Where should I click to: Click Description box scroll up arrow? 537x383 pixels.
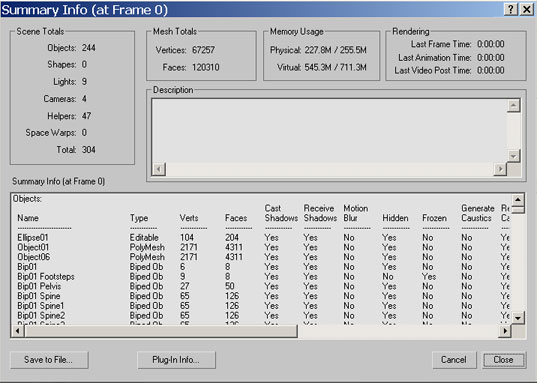pyautogui.click(x=513, y=105)
